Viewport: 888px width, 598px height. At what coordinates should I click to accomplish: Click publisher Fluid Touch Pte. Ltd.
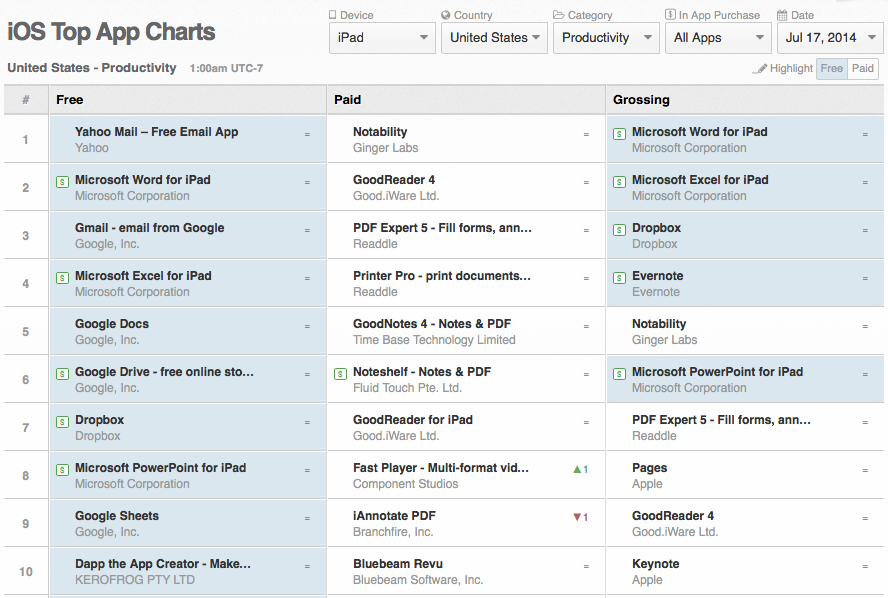(x=407, y=388)
